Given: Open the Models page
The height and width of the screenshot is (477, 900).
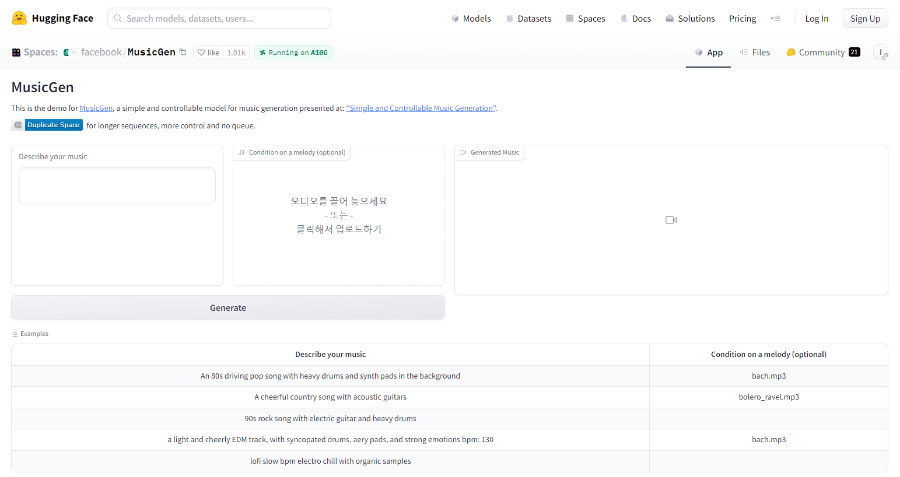Looking at the screenshot, I should pyautogui.click(x=471, y=18).
